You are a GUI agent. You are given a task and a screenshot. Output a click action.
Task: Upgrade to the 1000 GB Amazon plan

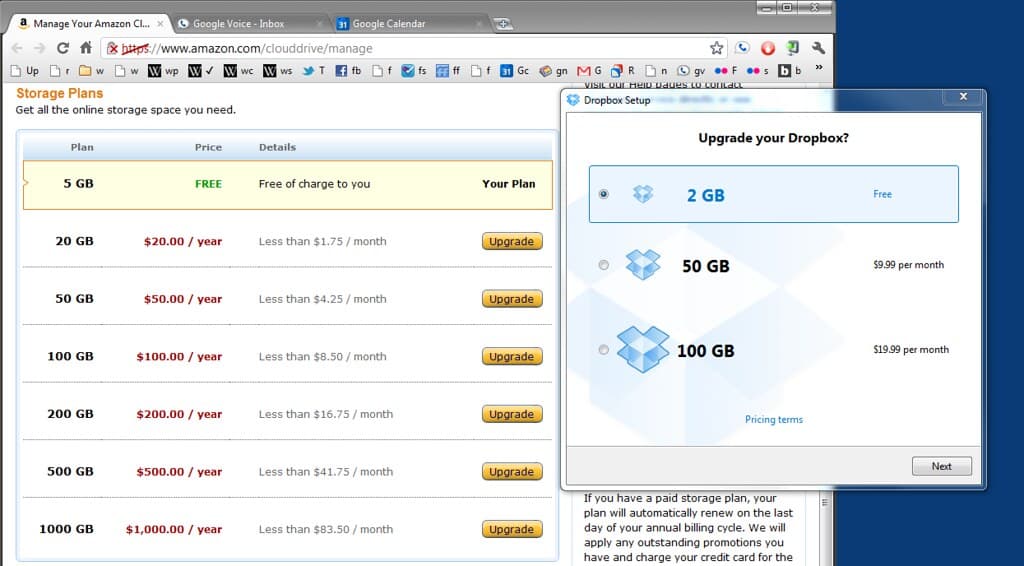coord(512,529)
